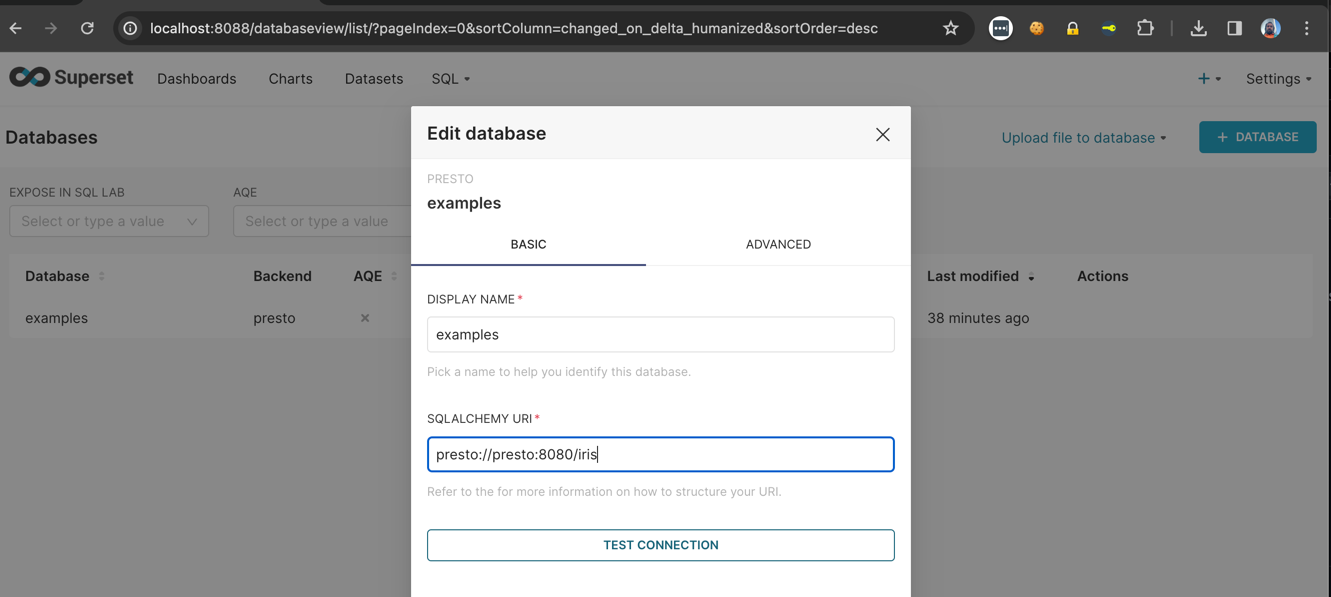1331x597 pixels.
Task: Go to Dashboards in the navbar
Action: 196,78
